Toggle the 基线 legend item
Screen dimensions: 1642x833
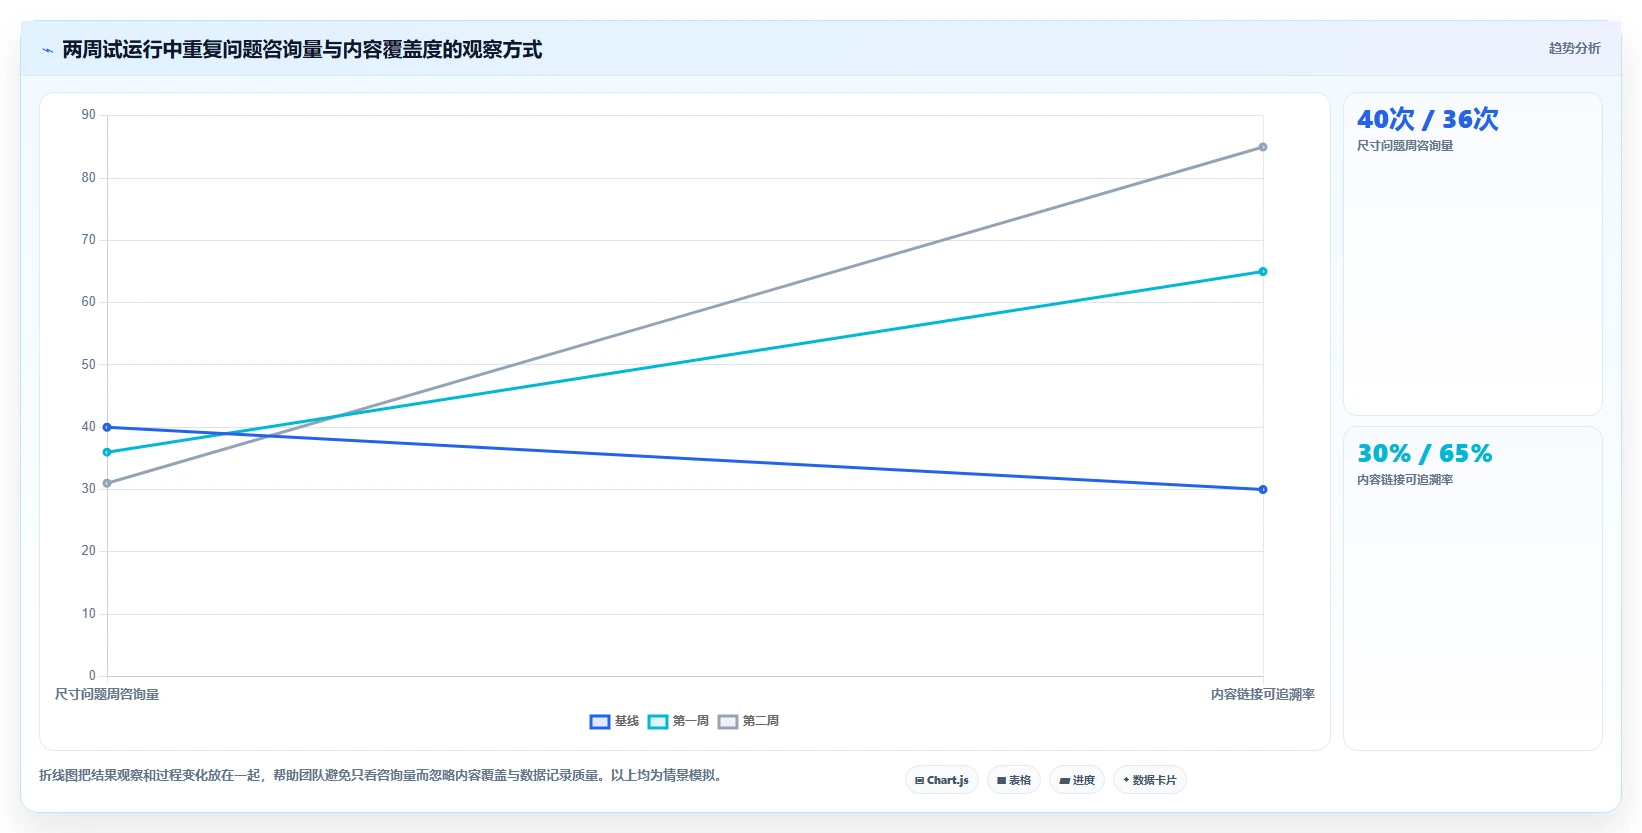click(x=614, y=721)
